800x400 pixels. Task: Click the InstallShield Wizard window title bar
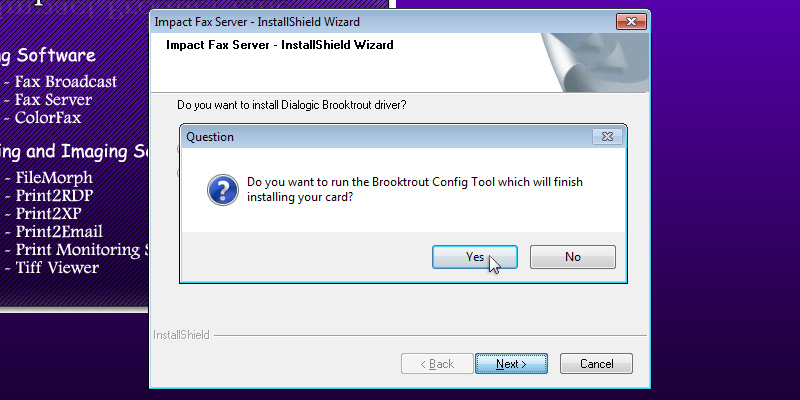tap(380, 20)
